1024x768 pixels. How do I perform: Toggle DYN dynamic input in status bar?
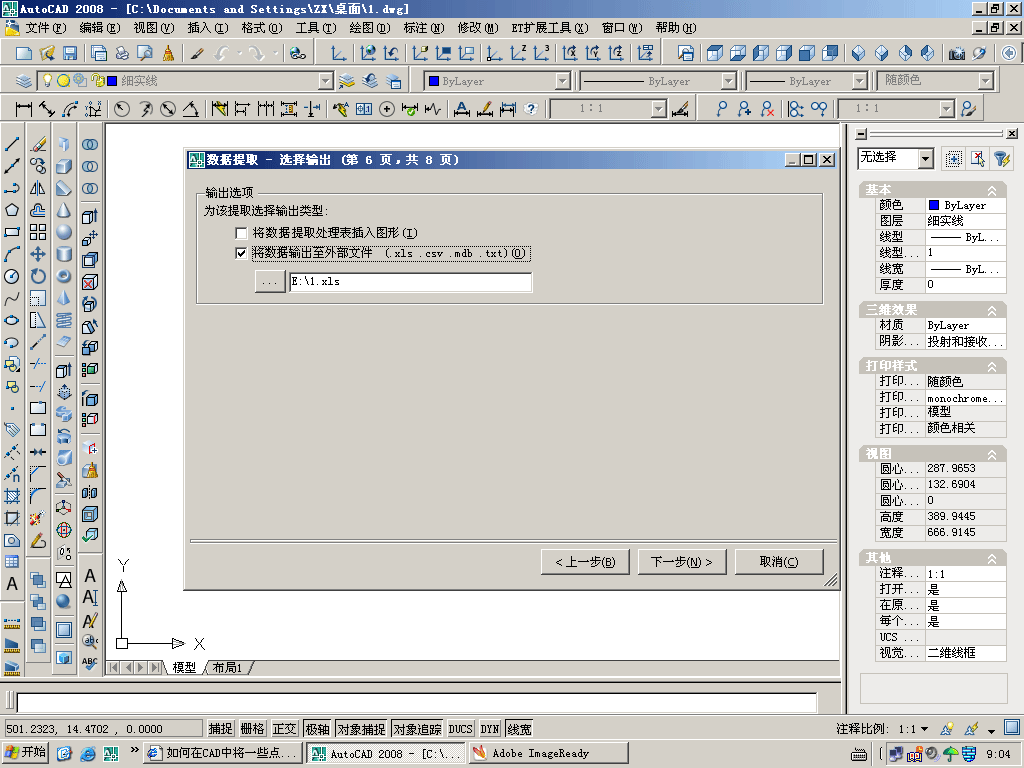pyautogui.click(x=490, y=729)
